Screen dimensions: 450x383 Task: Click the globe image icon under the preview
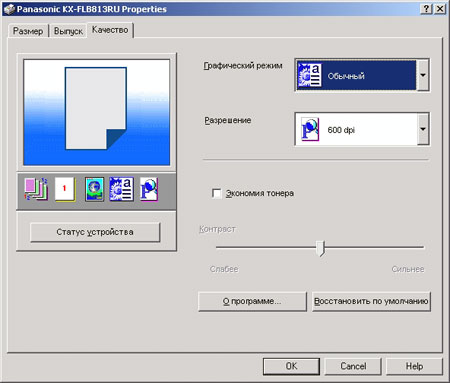tap(94, 189)
